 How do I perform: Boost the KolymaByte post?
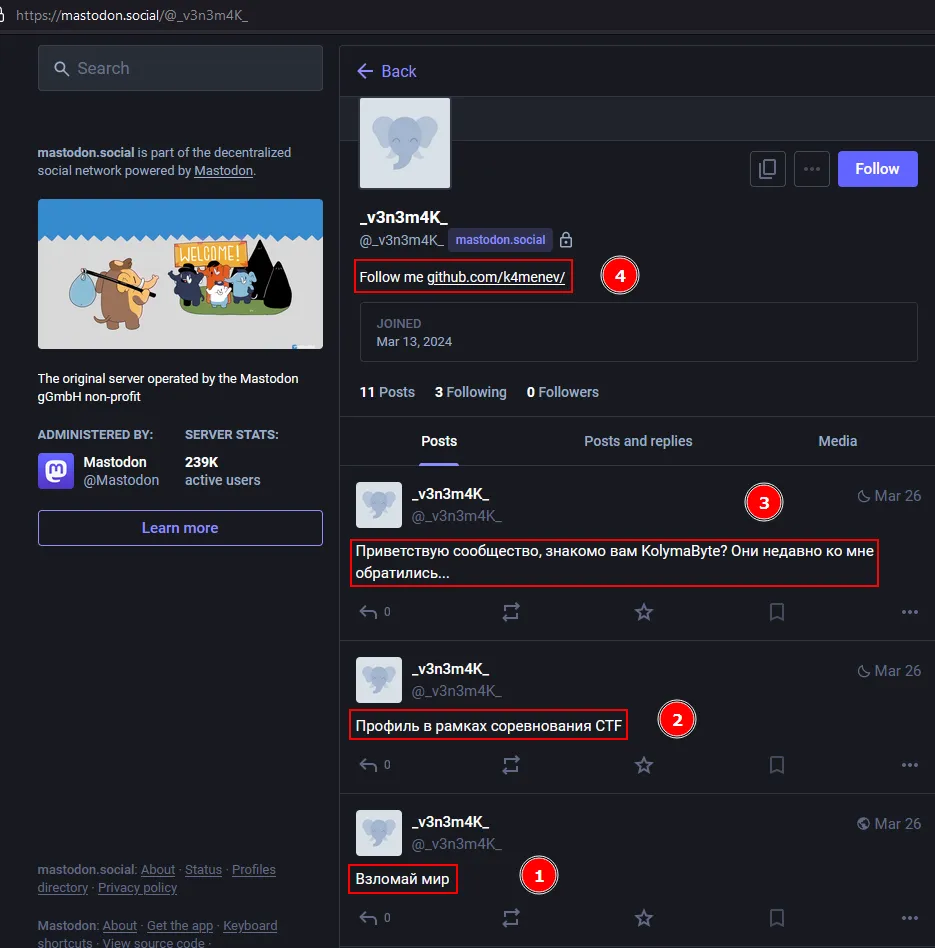pos(511,612)
